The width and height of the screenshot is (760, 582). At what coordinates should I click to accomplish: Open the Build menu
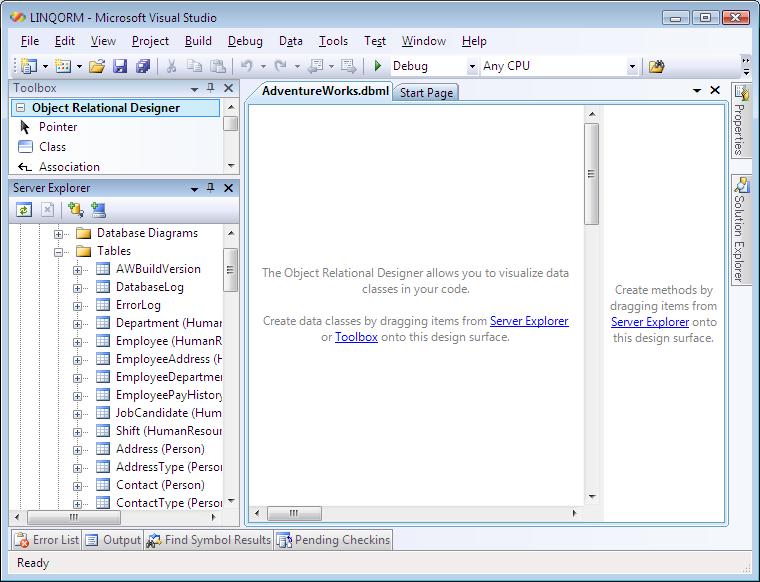click(x=198, y=41)
